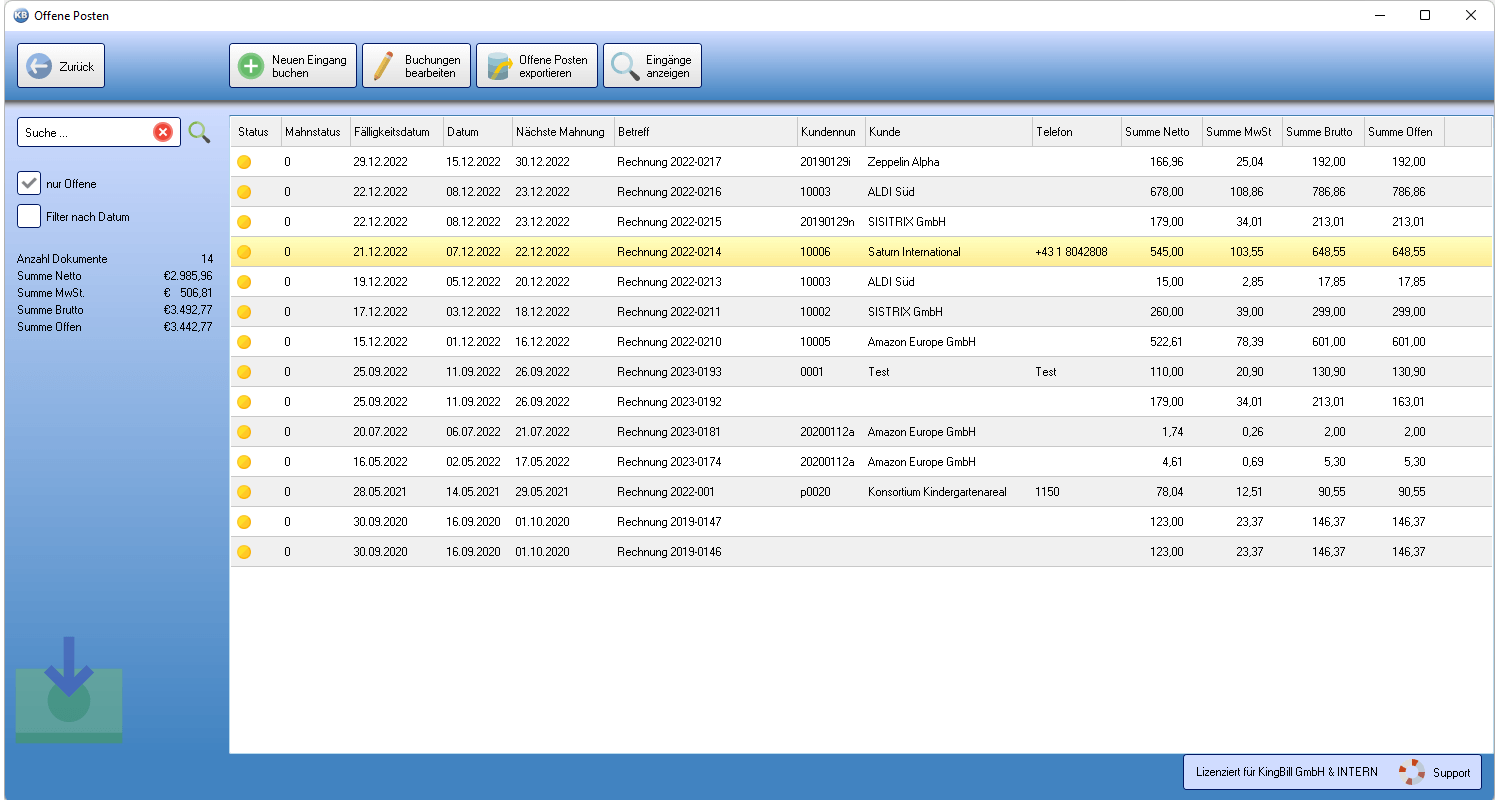Click customer SISITRIX GmbH of Rechnung 2022-0211
Image resolution: width=1500 pixels, height=800 pixels.
pyautogui.click(x=906, y=312)
